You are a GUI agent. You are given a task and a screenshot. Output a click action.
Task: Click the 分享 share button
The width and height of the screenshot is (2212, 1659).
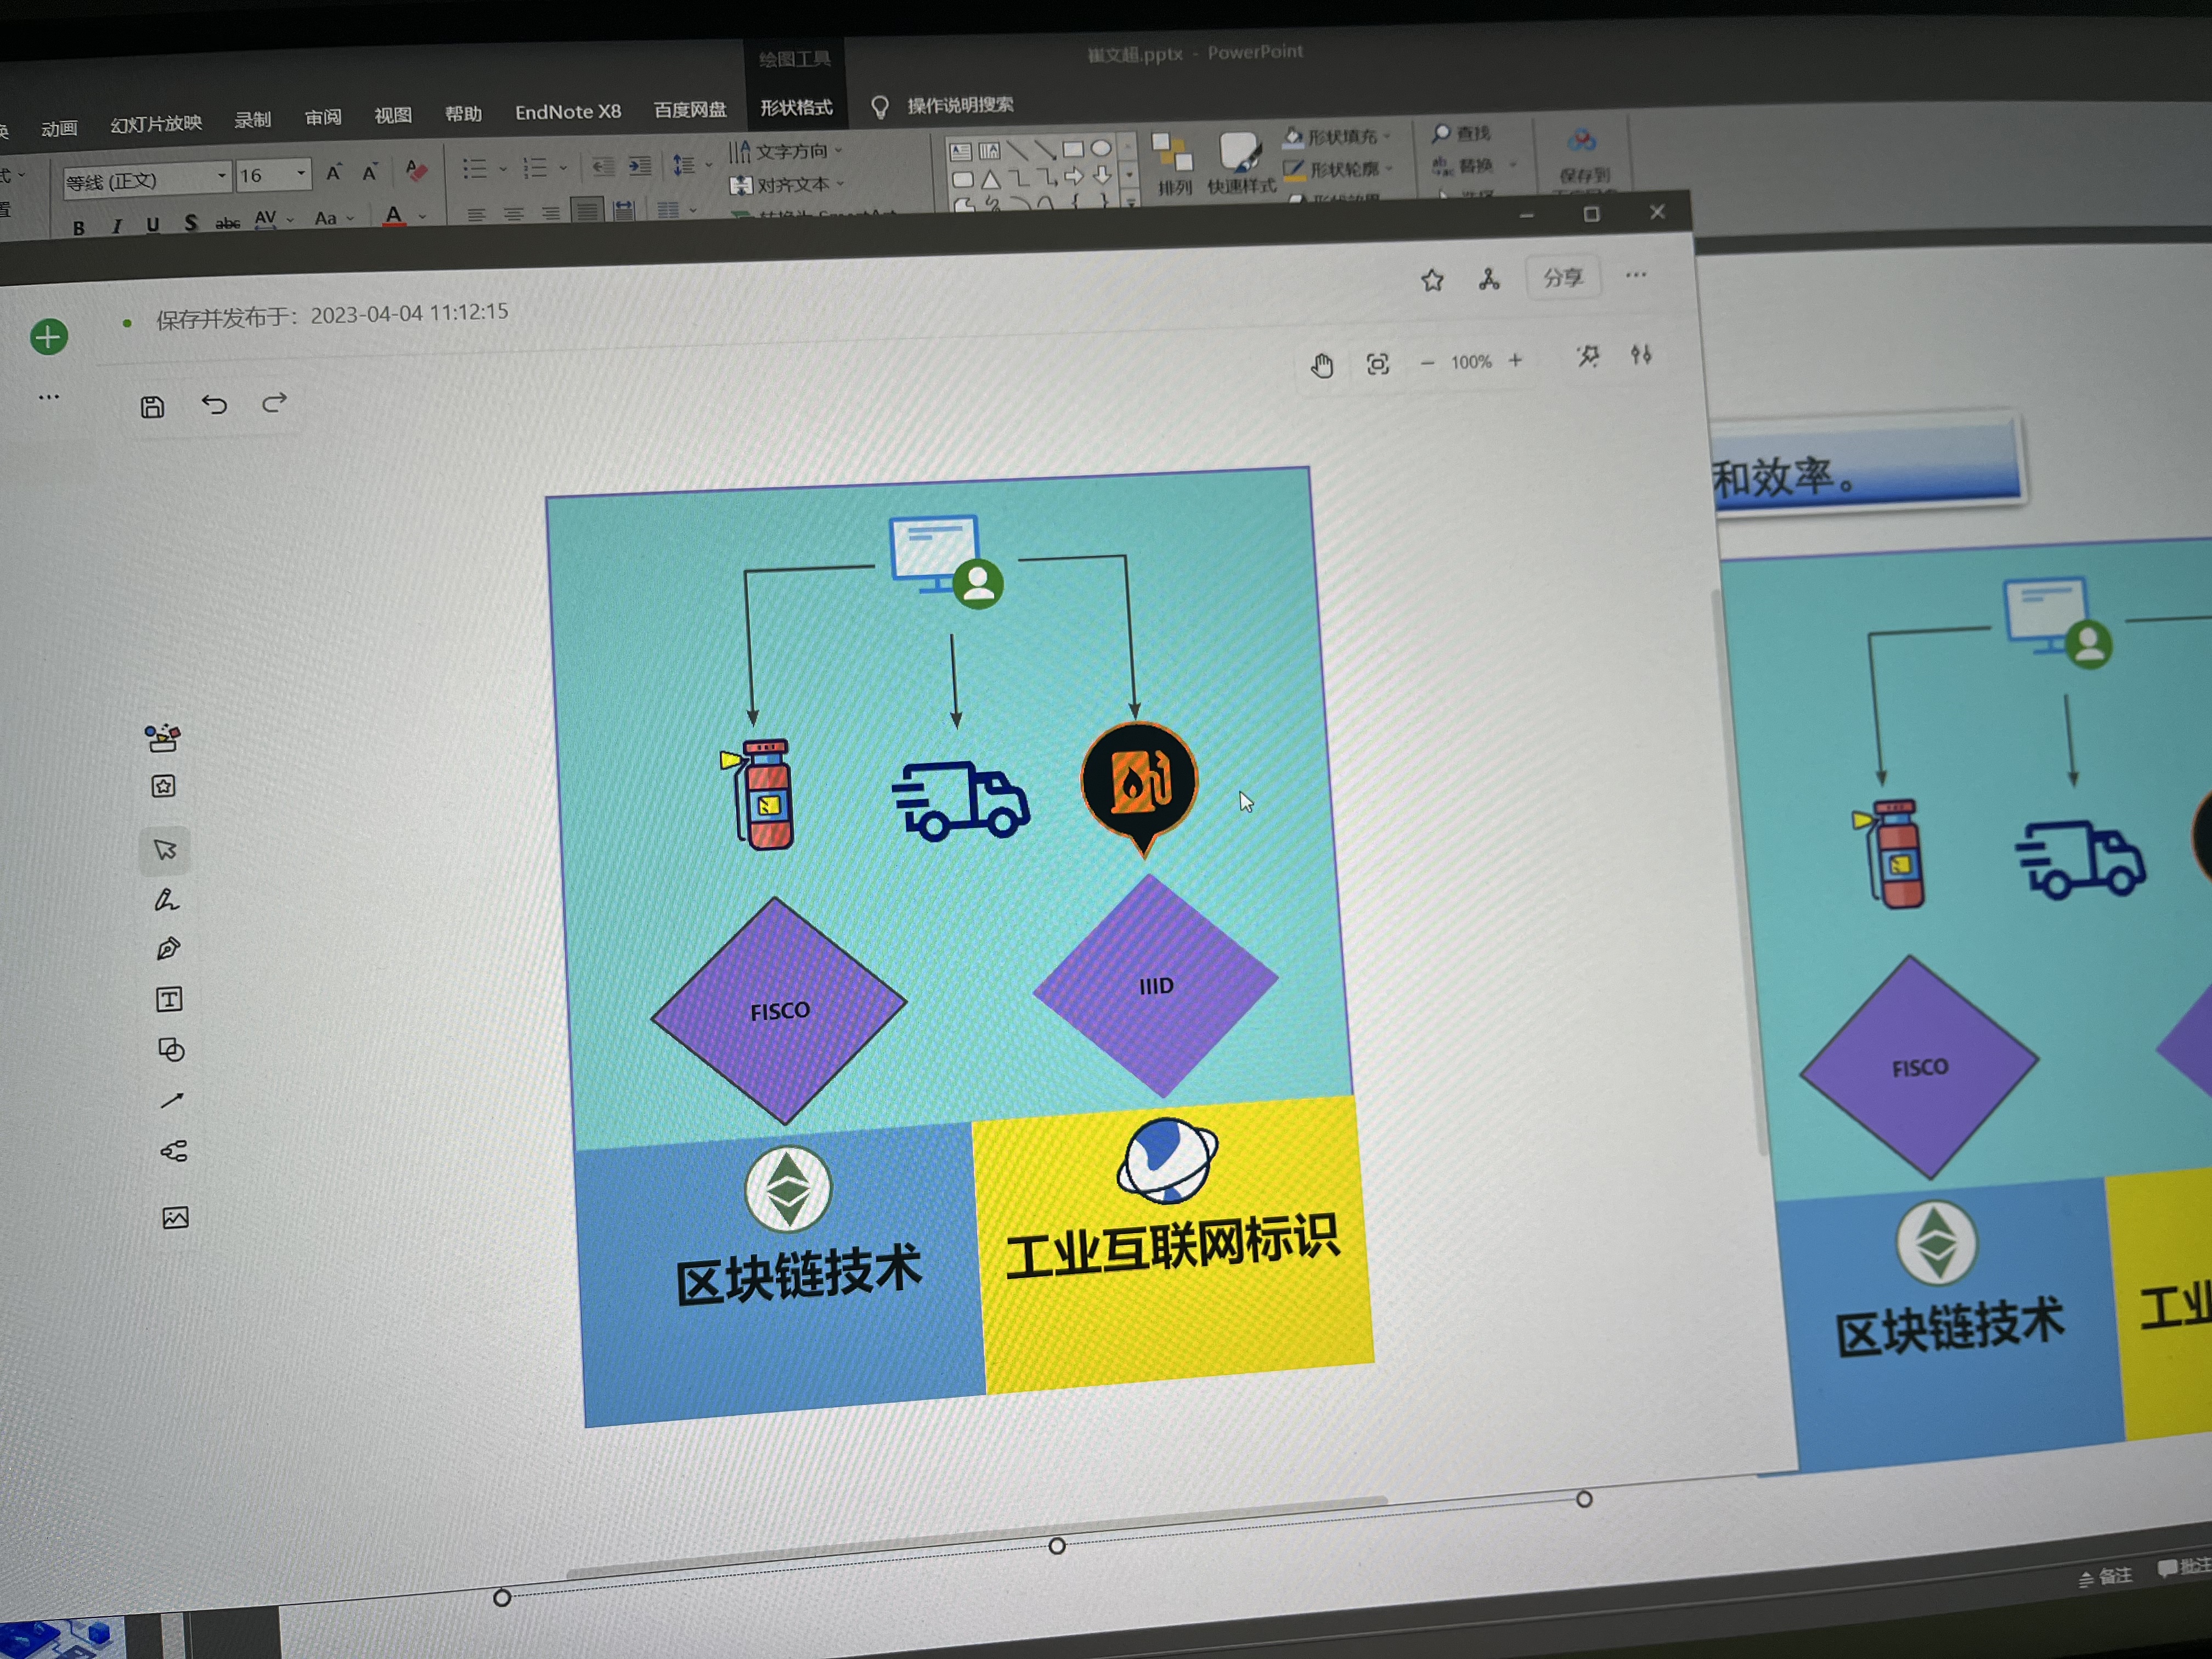(x=1562, y=278)
